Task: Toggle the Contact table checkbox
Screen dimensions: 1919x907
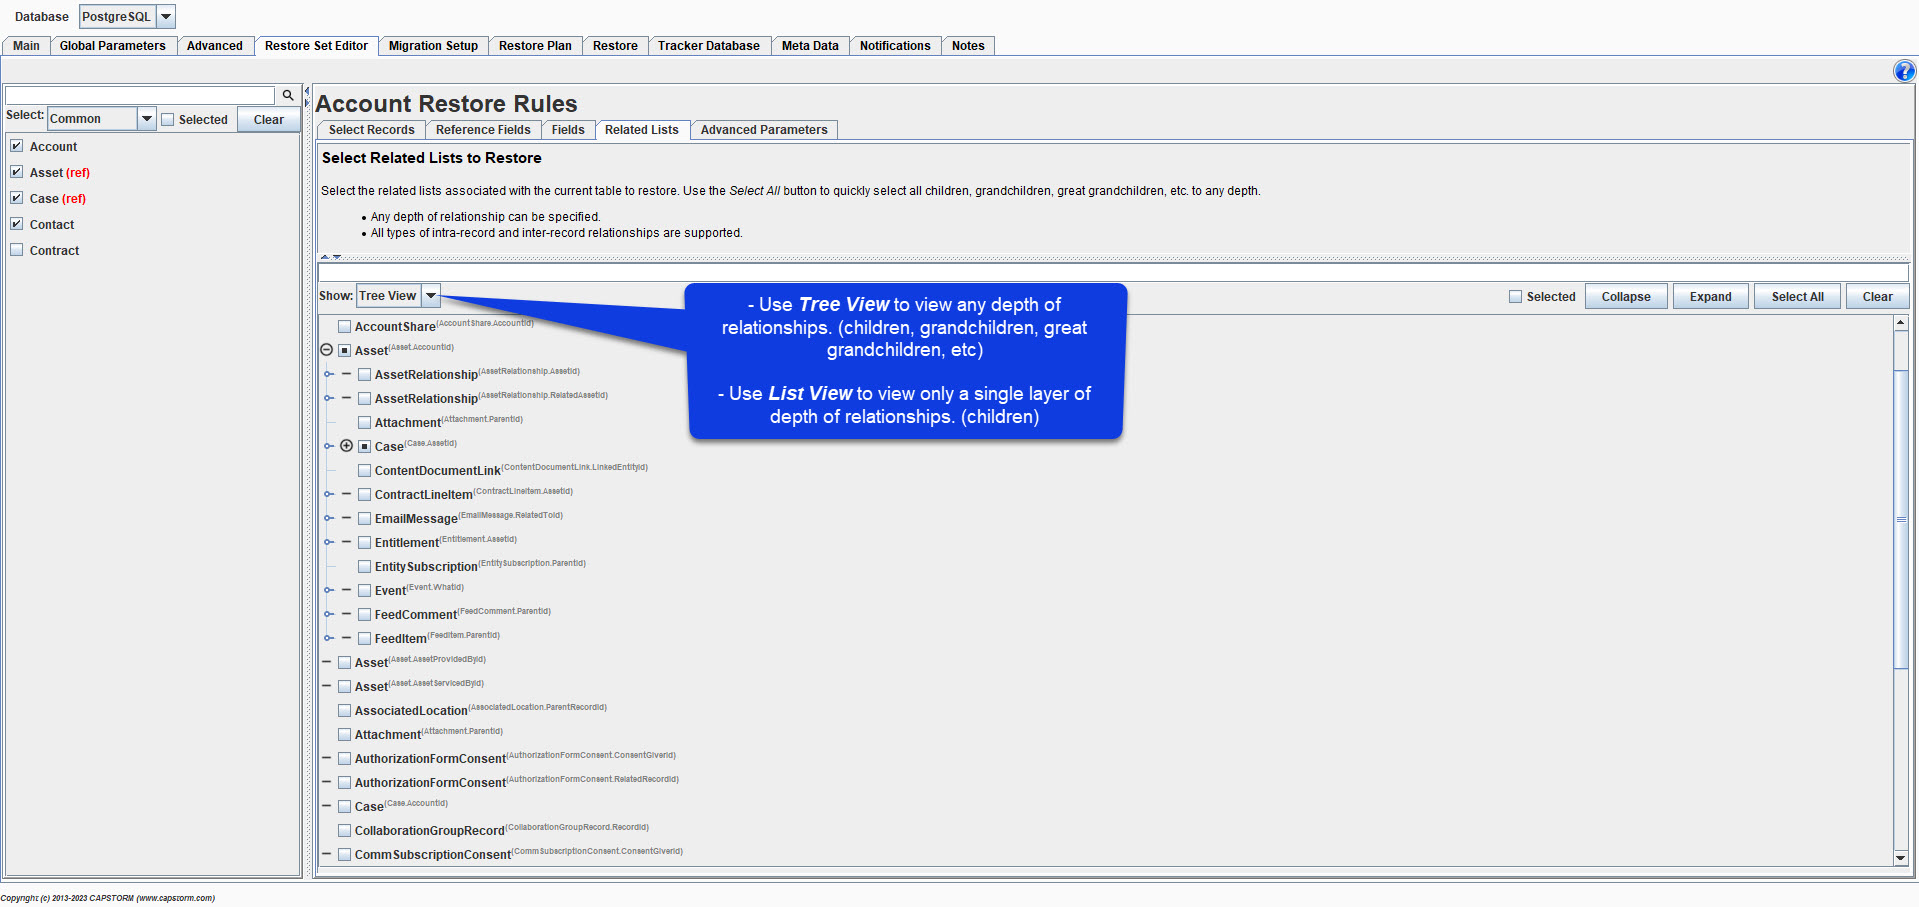Action: coord(17,224)
